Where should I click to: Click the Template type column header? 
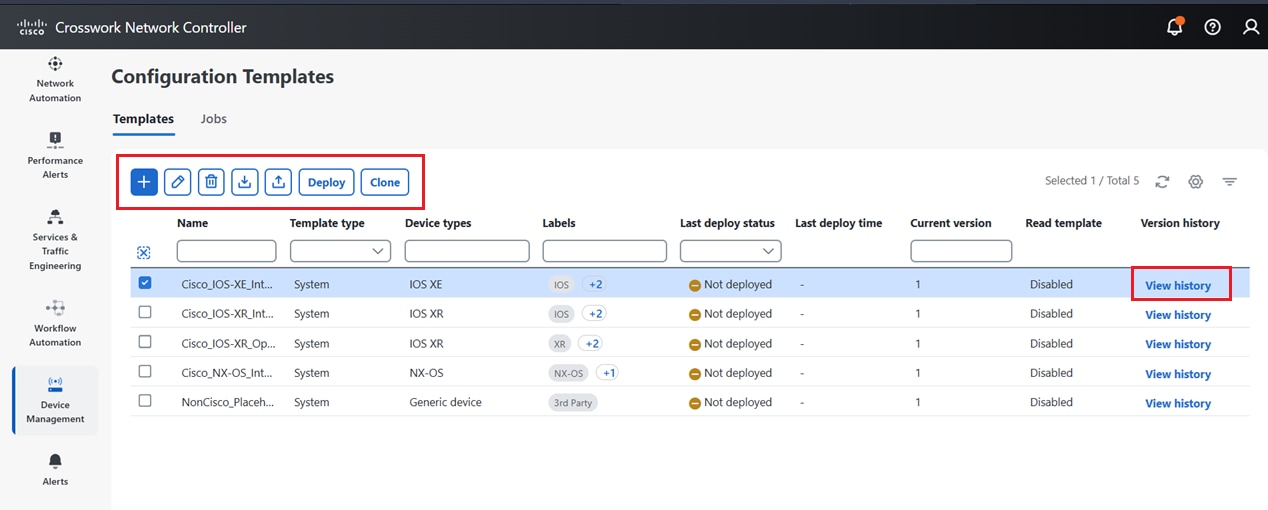point(327,223)
